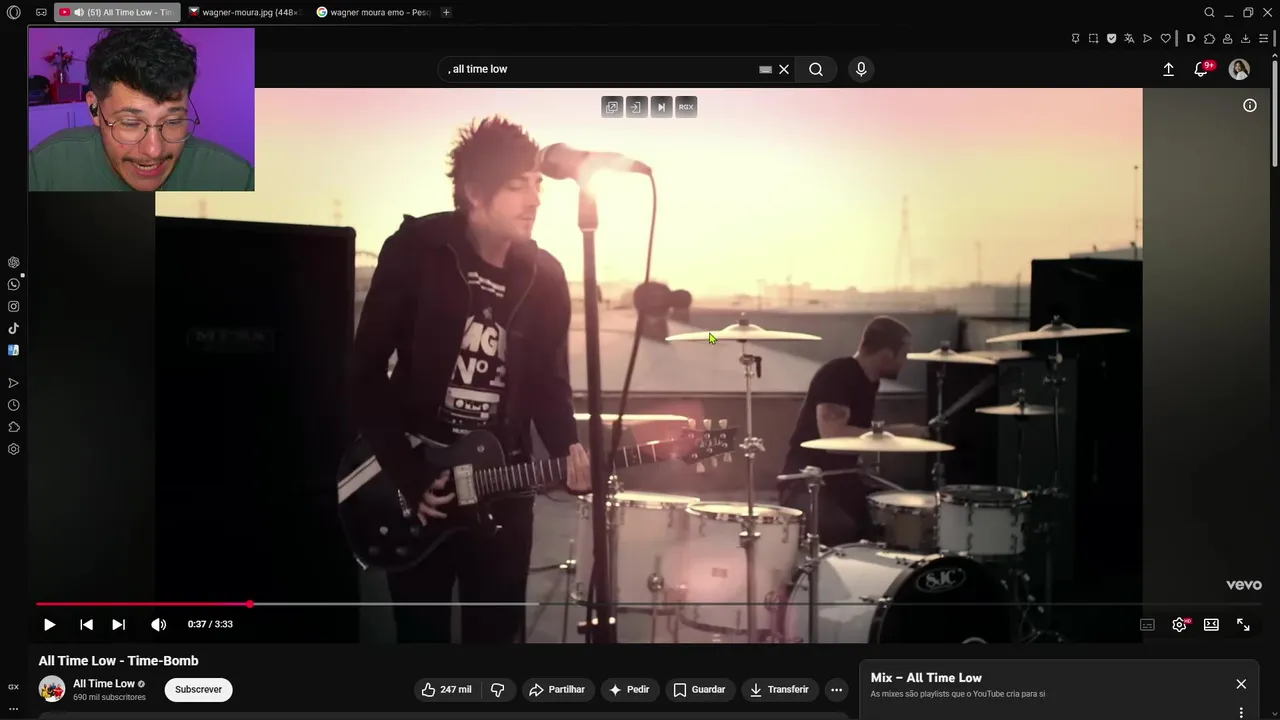The height and width of the screenshot is (720, 1280).
Task: Open YouTube notifications bell
Action: point(1202,69)
